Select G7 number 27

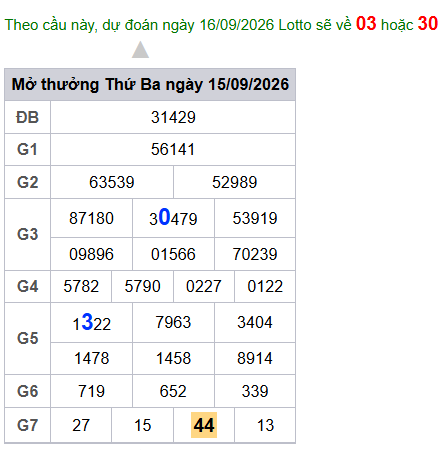click(81, 425)
